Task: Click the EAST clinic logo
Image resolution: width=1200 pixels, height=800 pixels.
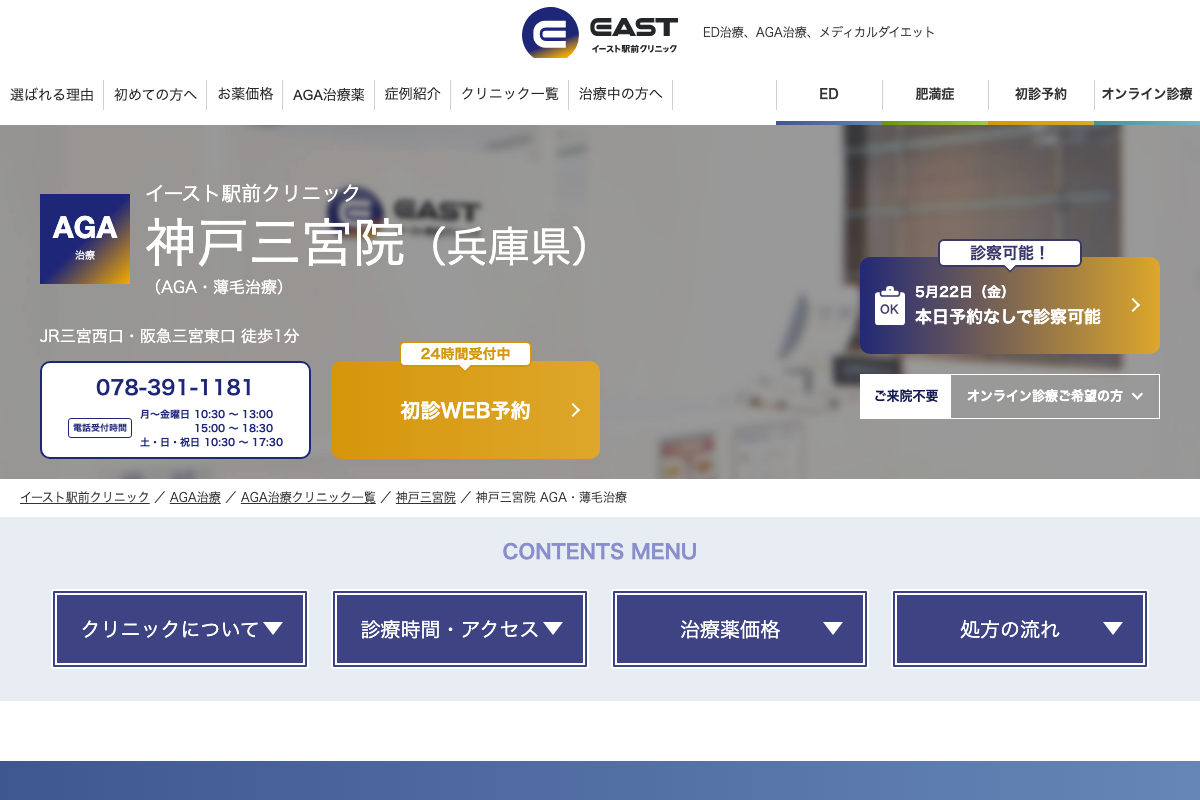Action: [600, 33]
